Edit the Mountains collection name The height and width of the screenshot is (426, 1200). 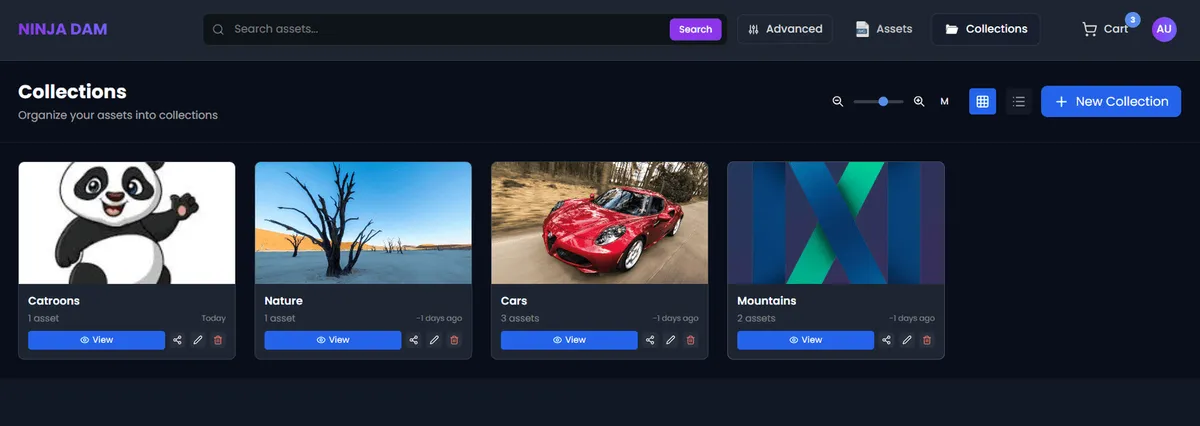point(907,340)
